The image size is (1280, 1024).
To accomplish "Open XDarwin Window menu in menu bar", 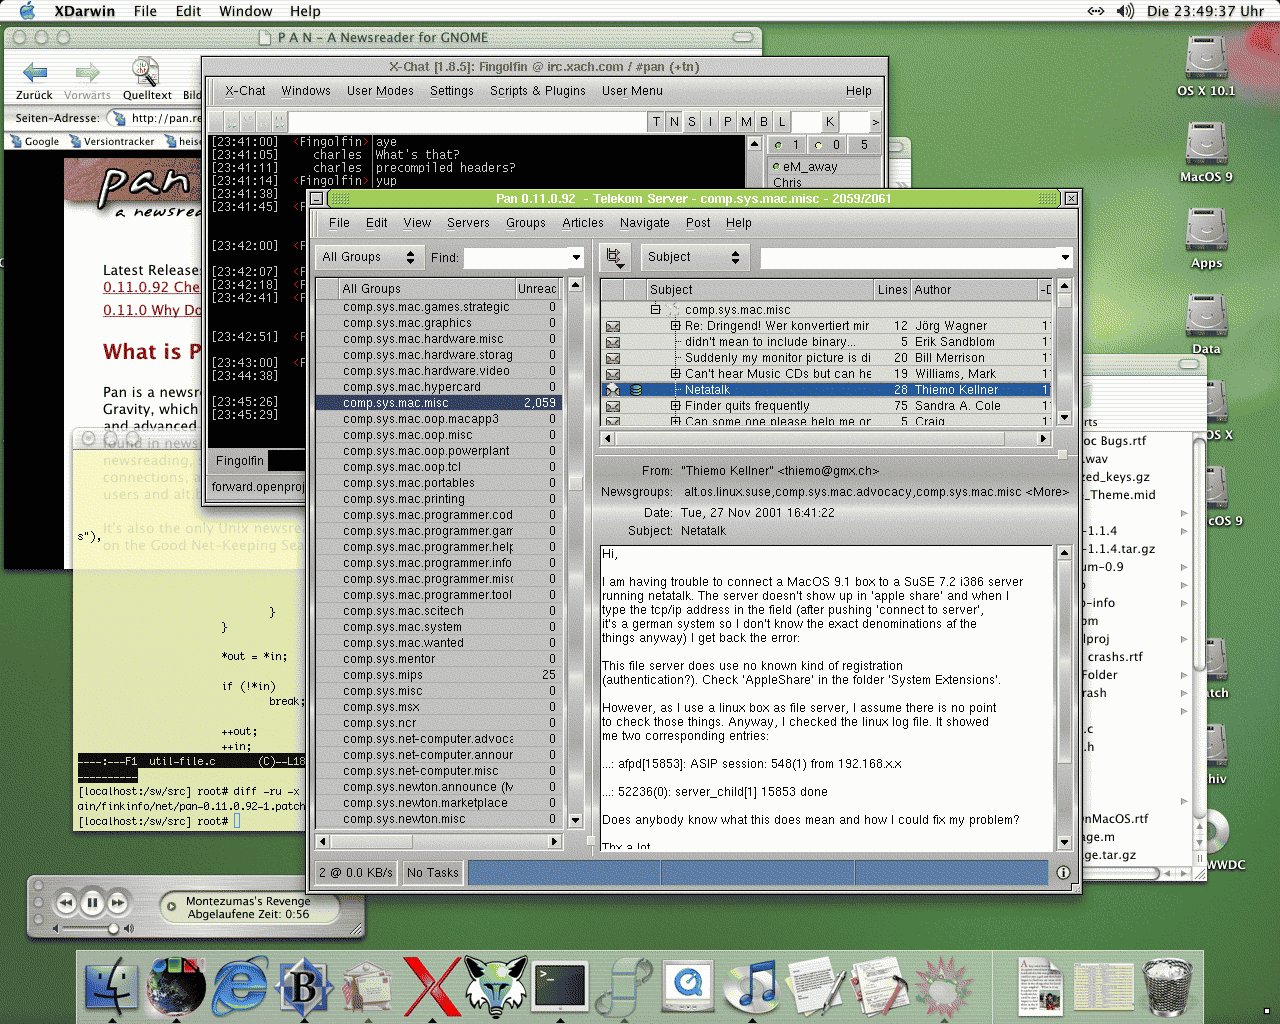I will pyautogui.click(x=246, y=11).
